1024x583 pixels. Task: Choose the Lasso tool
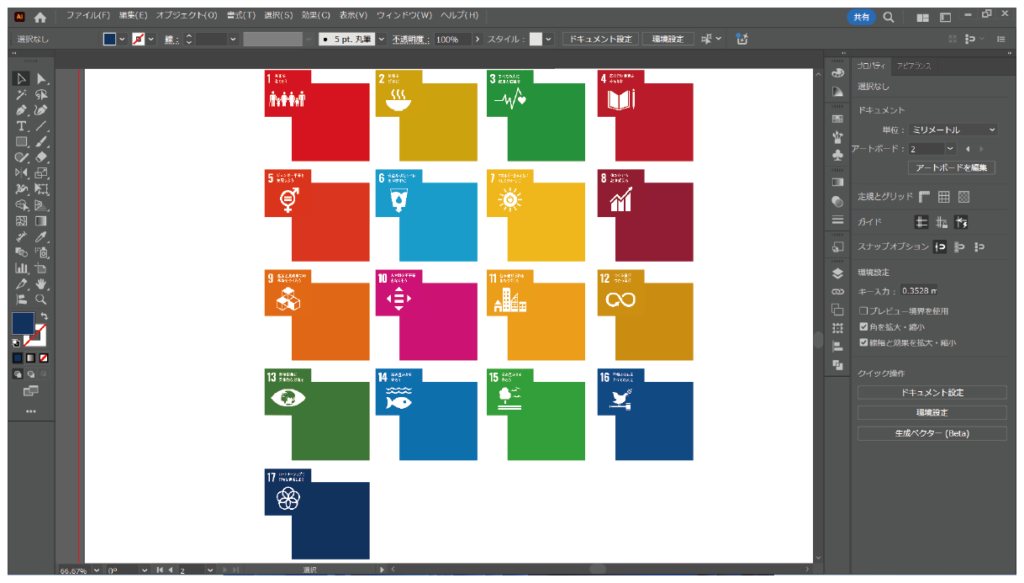[x=41, y=95]
